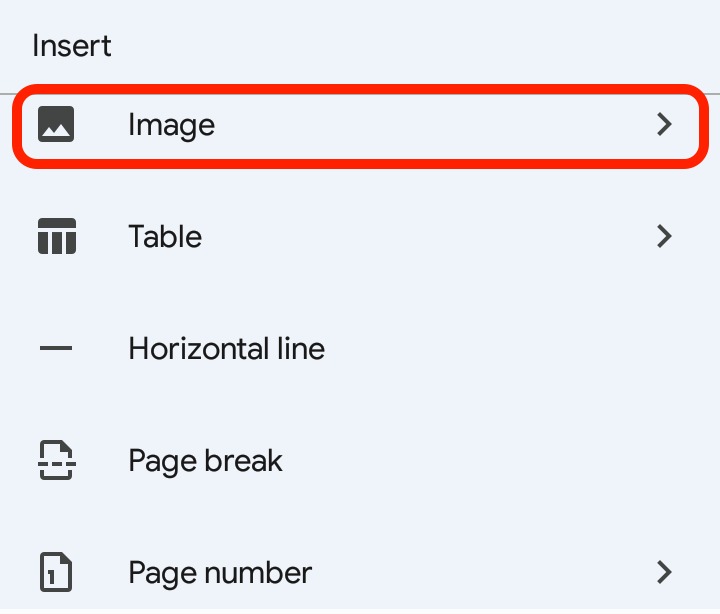Expand the Table submenu chevron
Screen dimensions: 720x614
coord(663,237)
